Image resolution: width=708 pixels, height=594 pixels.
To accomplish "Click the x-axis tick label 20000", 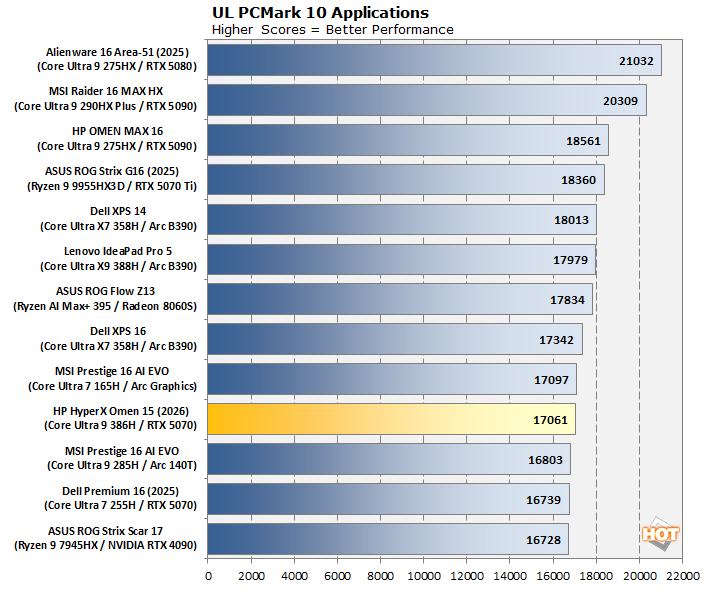I will (x=639, y=576).
